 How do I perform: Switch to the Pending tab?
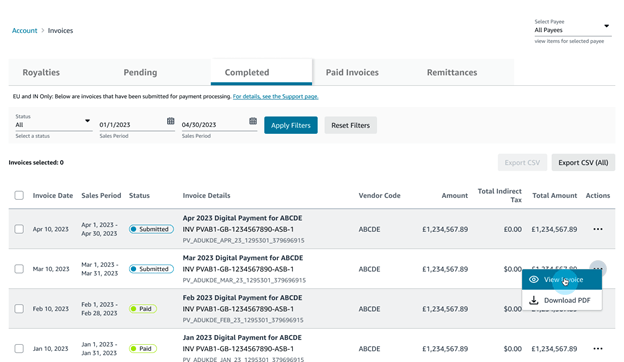pyautogui.click(x=140, y=72)
